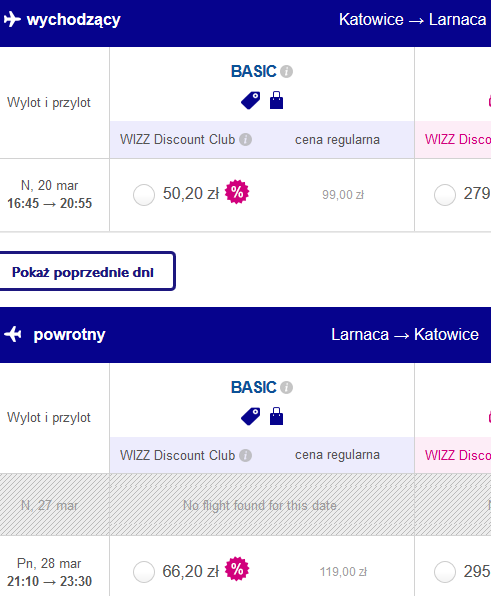Viewport: 491px width, 596px height.
Task: Click the outgoing BASIC price tag icon
Action: 251,101
